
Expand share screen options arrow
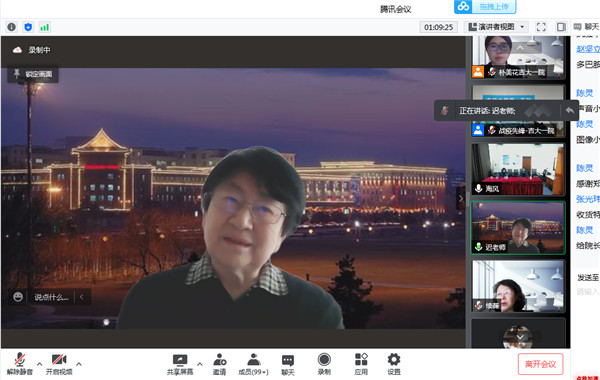(x=199, y=364)
